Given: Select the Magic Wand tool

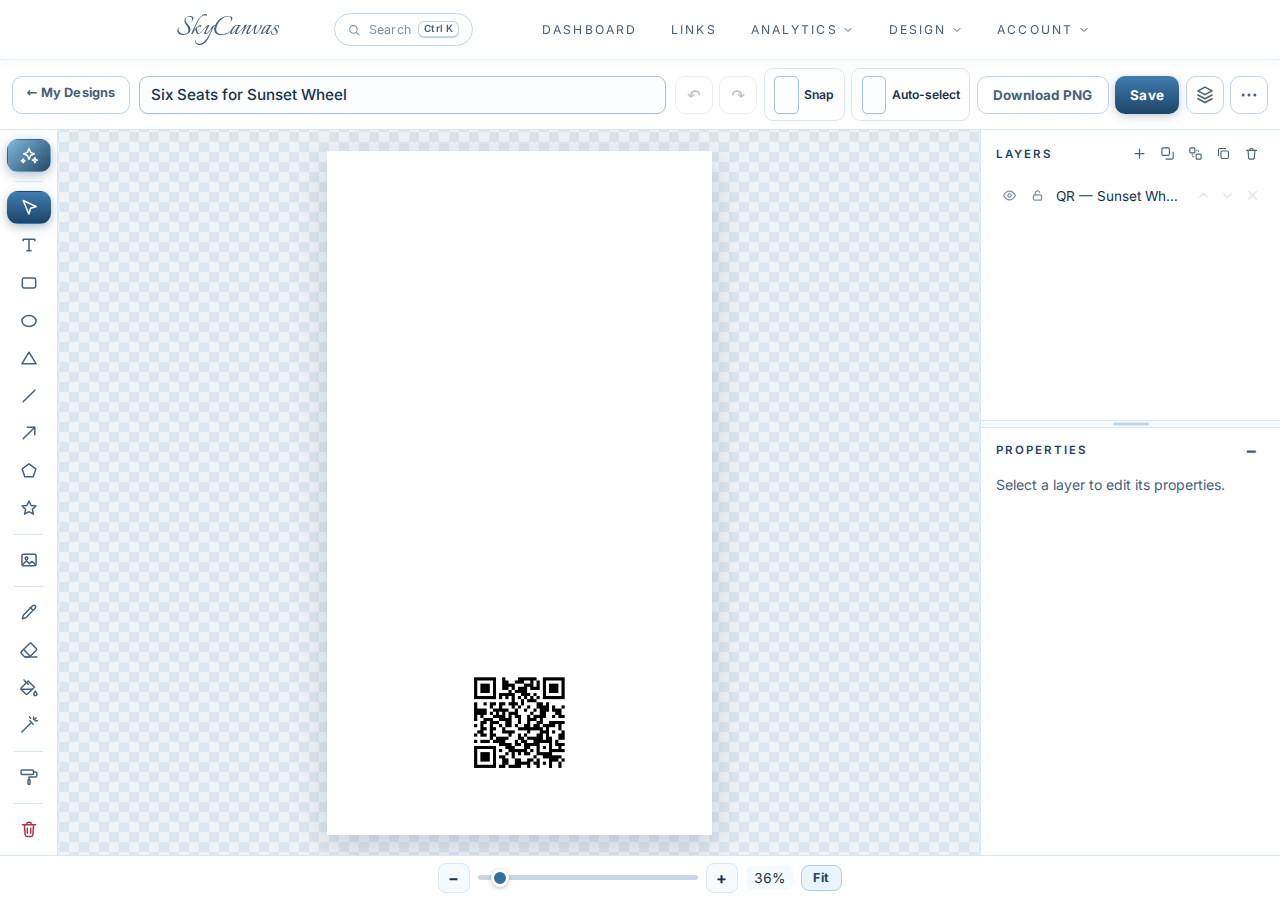Looking at the screenshot, I should [29, 724].
